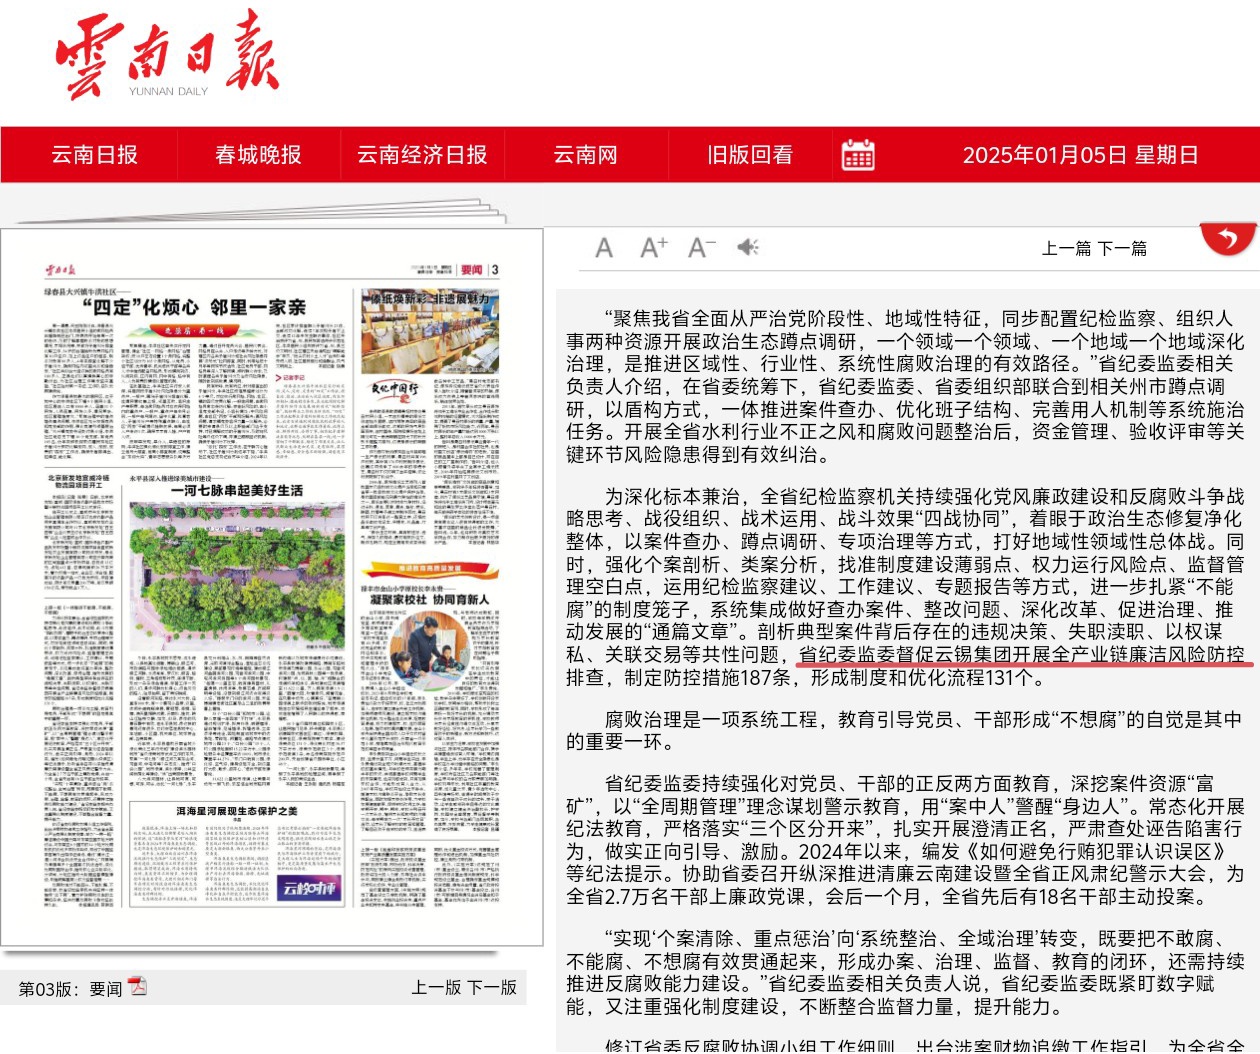Open the 春城晚报 tab
The width and height of the screenshot is (1260, 1054).
258,155
